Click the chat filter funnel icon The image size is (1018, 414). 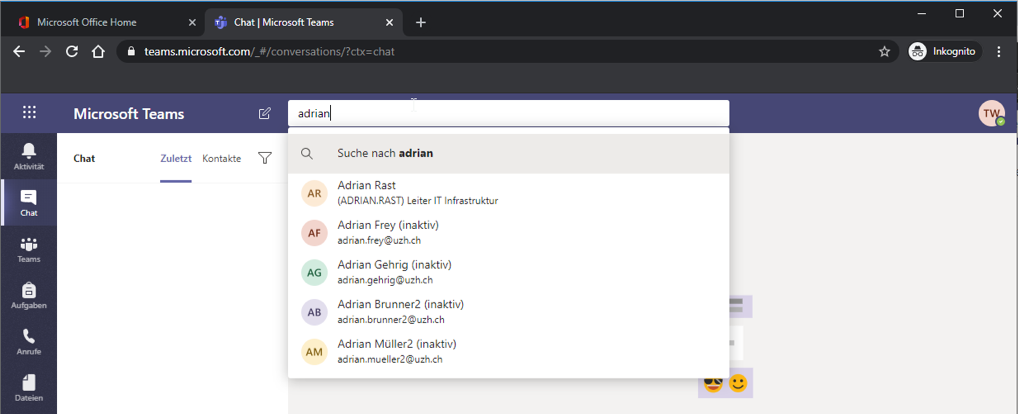(x=265, y=158)
